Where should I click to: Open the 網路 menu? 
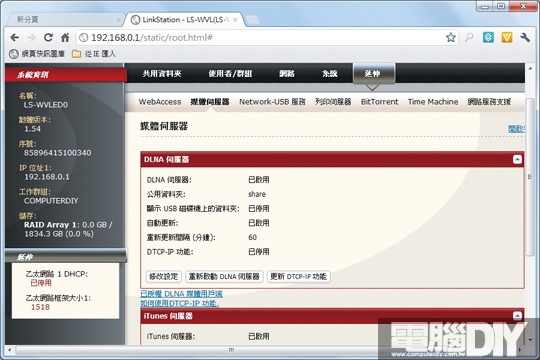coord(287,73)
